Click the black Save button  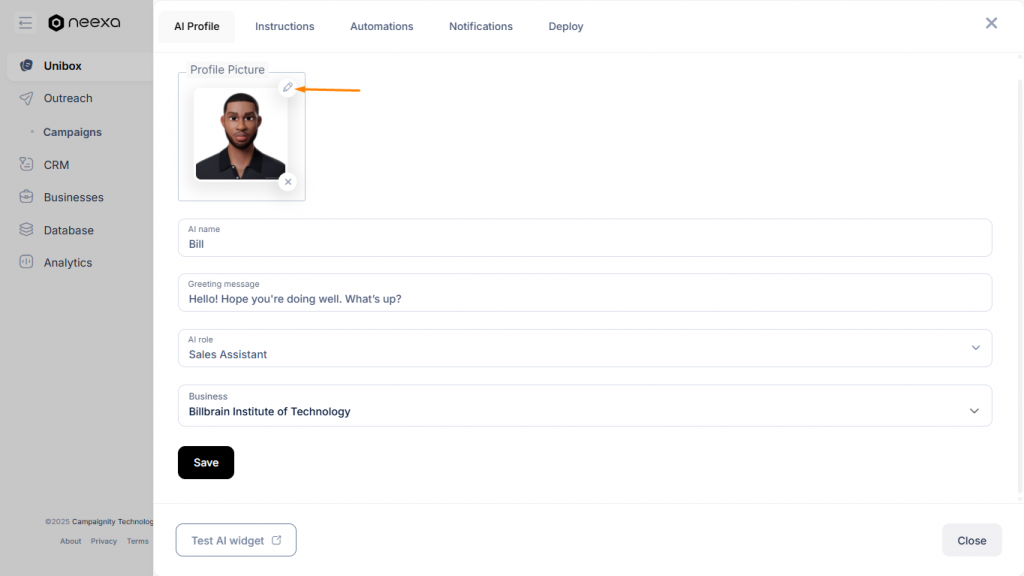pos(206,462)
